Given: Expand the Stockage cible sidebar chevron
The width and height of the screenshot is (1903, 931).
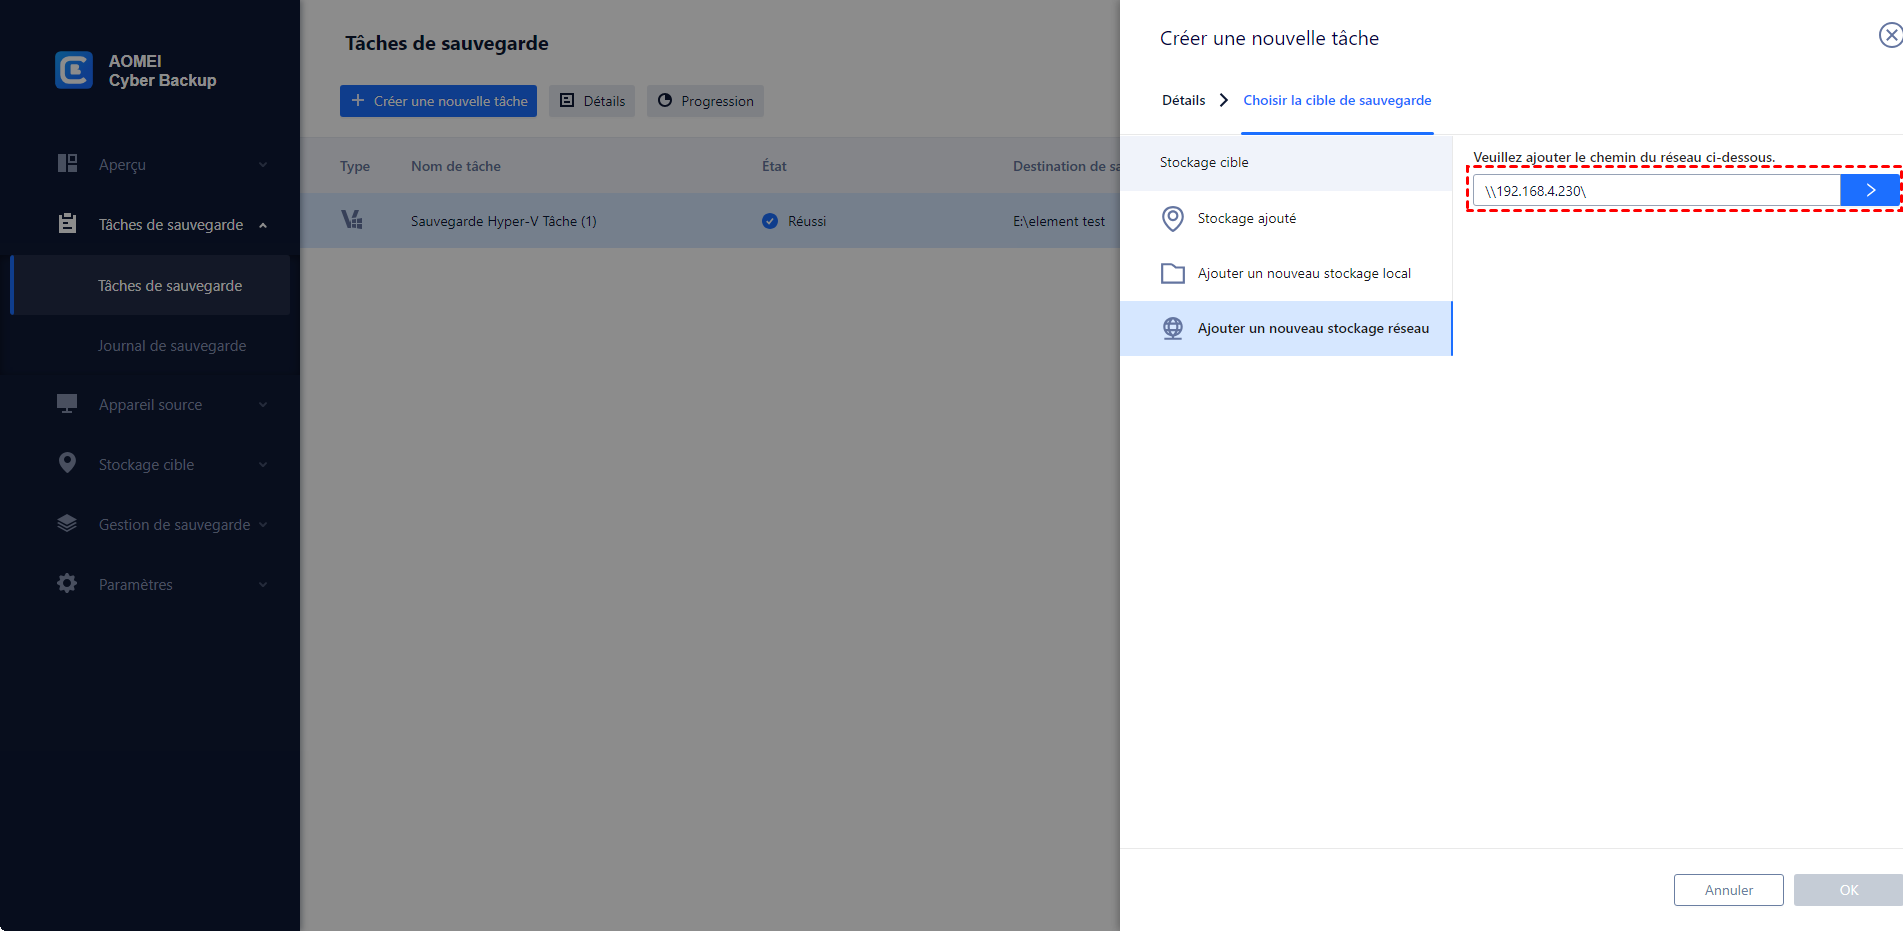Looking at the screenshot, I should click(x=263, y=465).
